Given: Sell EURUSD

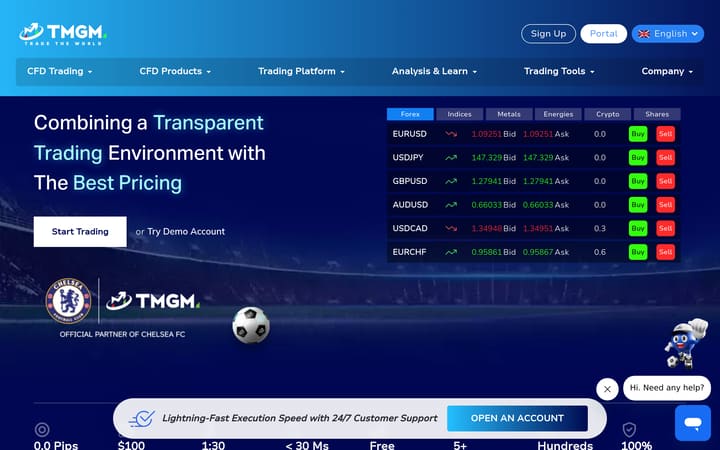Looking at the screenshot, I should pos(665,134).
